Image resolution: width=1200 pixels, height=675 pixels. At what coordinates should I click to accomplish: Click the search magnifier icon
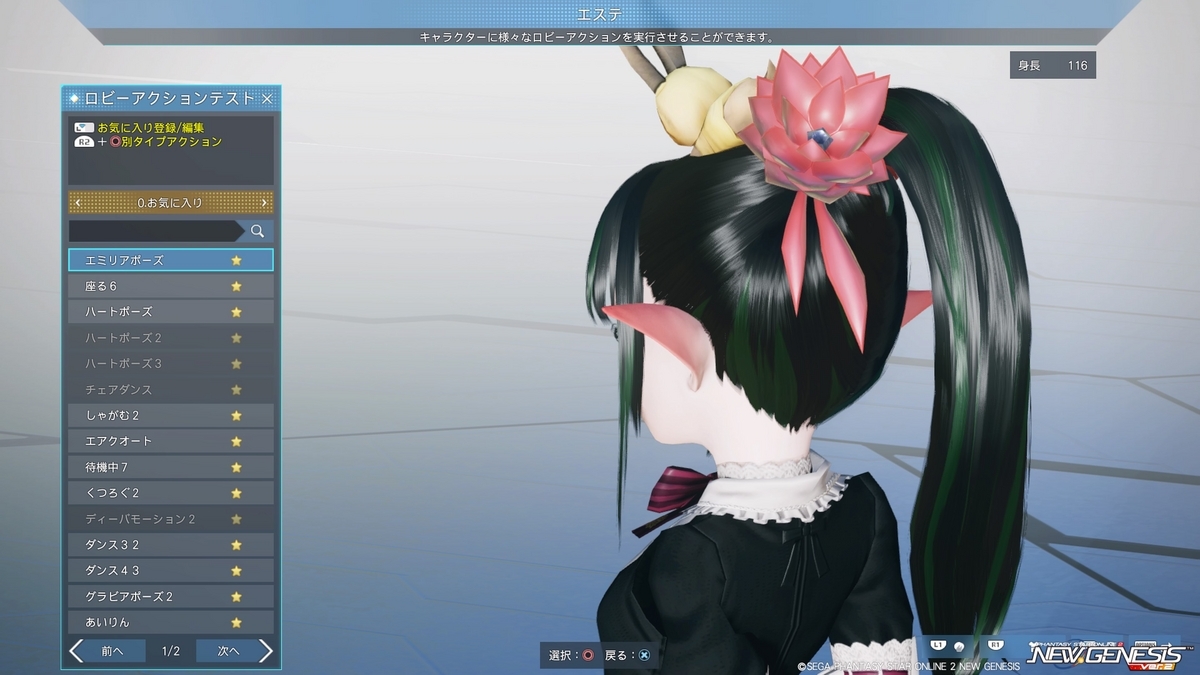click(x=257, y=231)
